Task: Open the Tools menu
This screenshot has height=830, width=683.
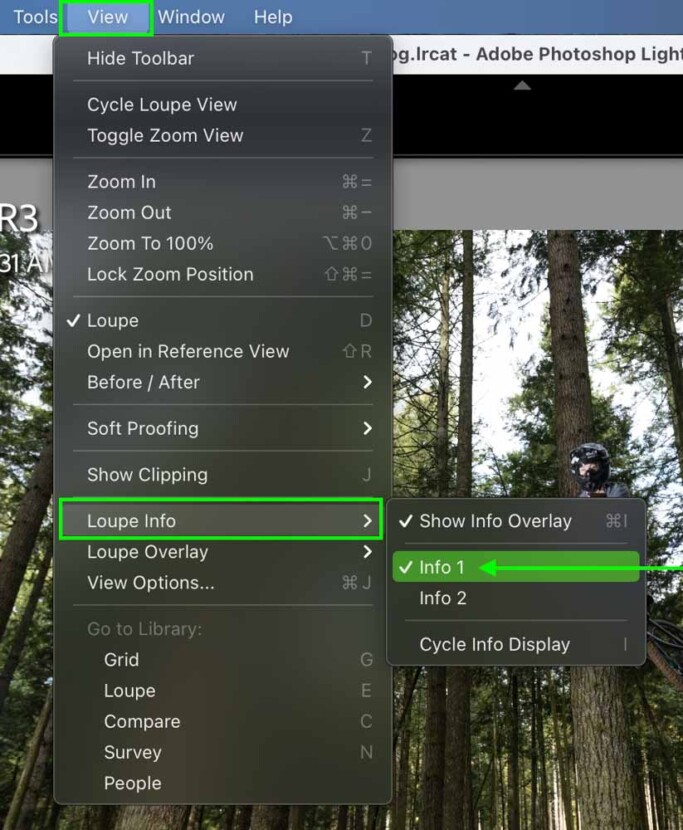Action: 33,17
